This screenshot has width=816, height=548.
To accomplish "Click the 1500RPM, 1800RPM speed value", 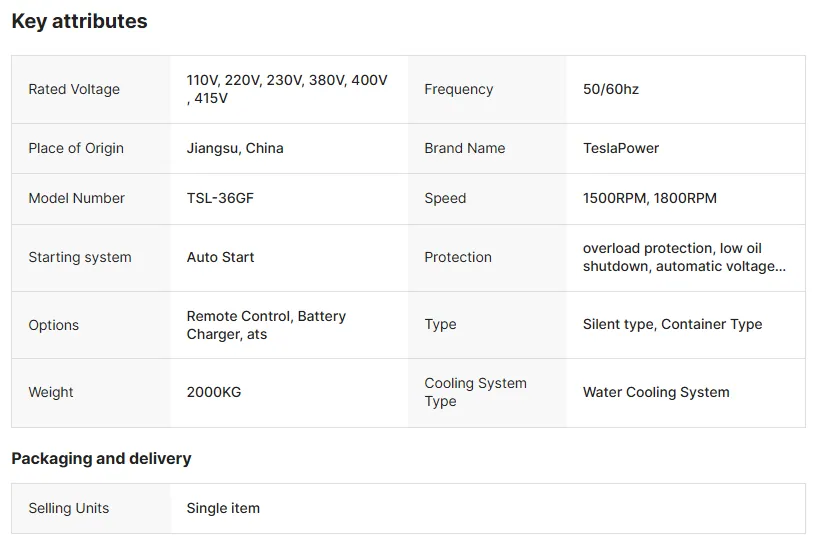I will 649,198.
